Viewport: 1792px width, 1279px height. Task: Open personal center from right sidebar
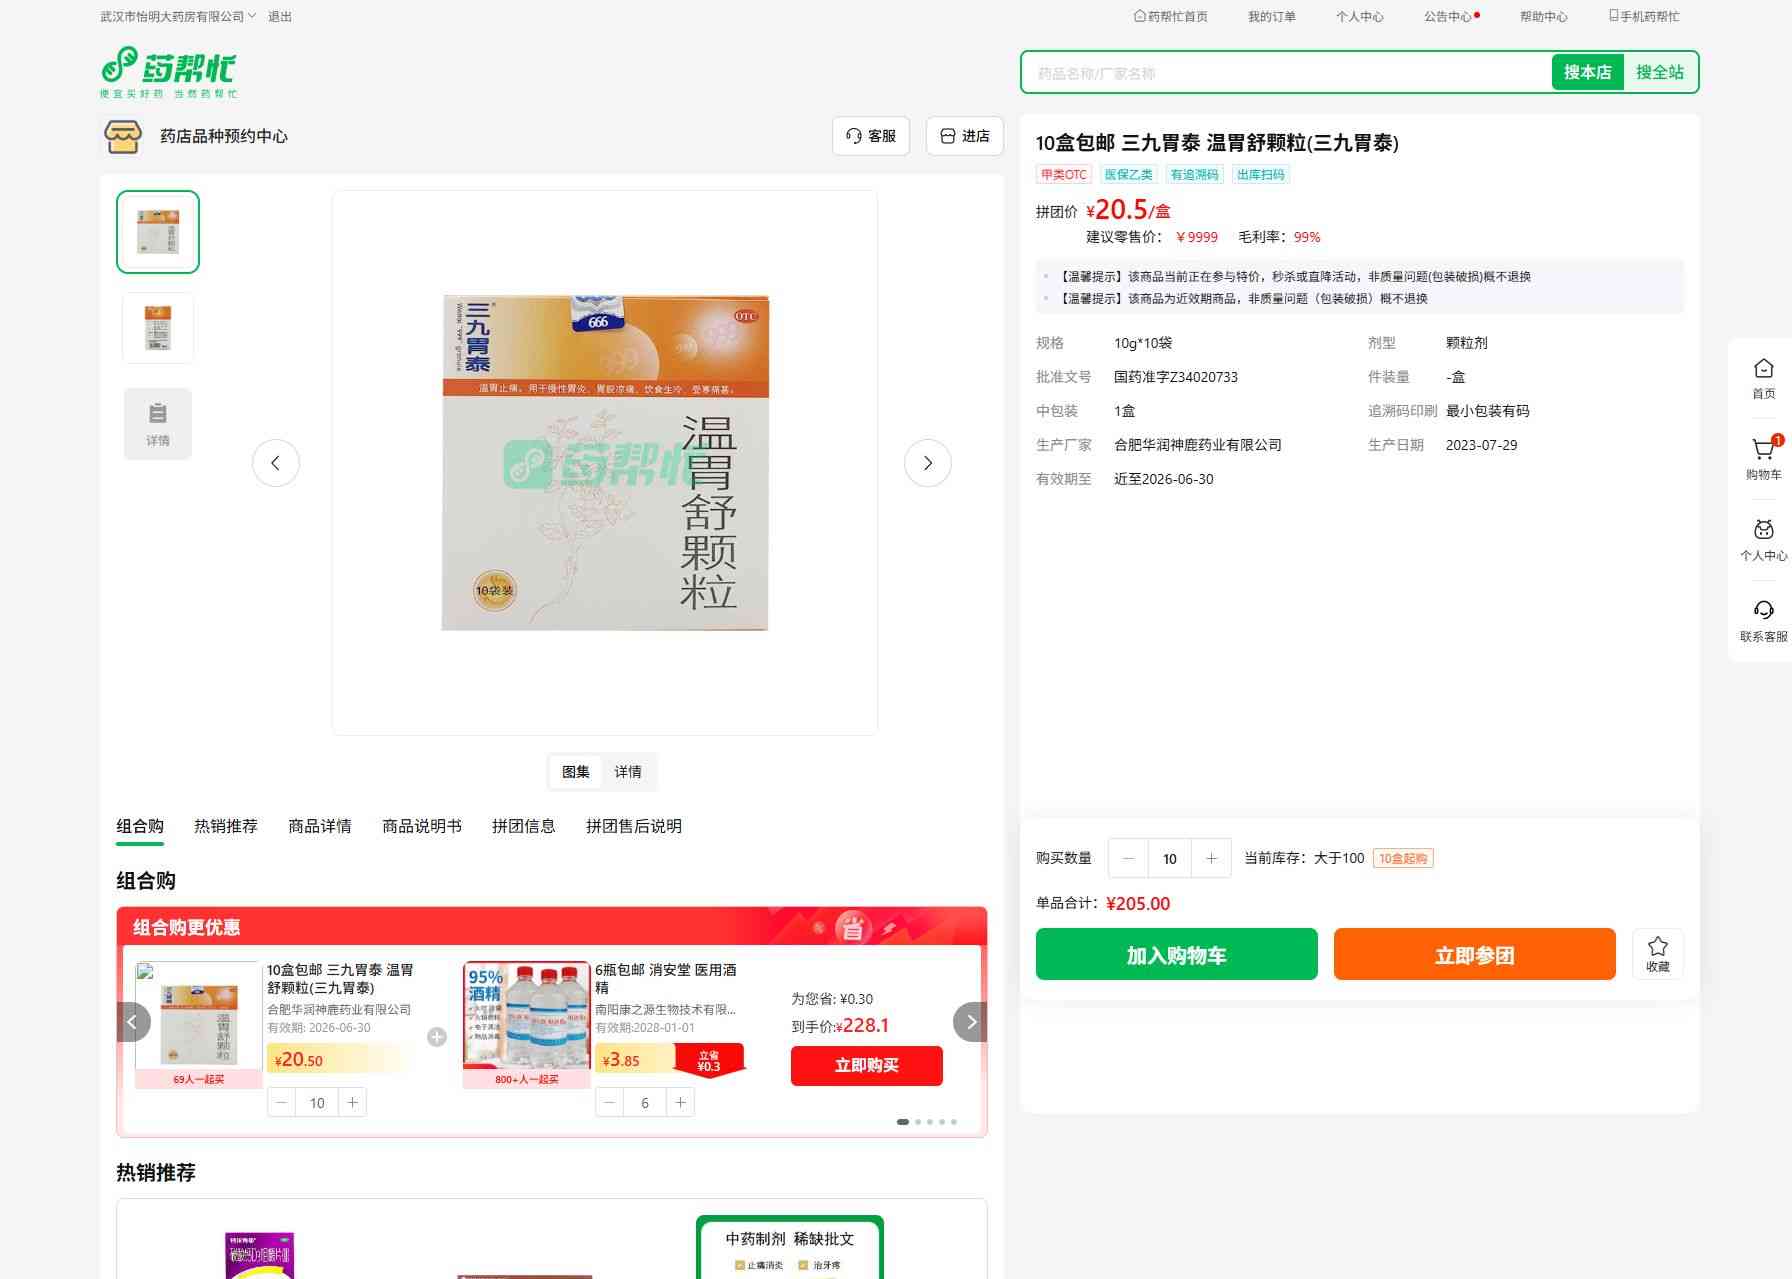(x=1763, y=539)
